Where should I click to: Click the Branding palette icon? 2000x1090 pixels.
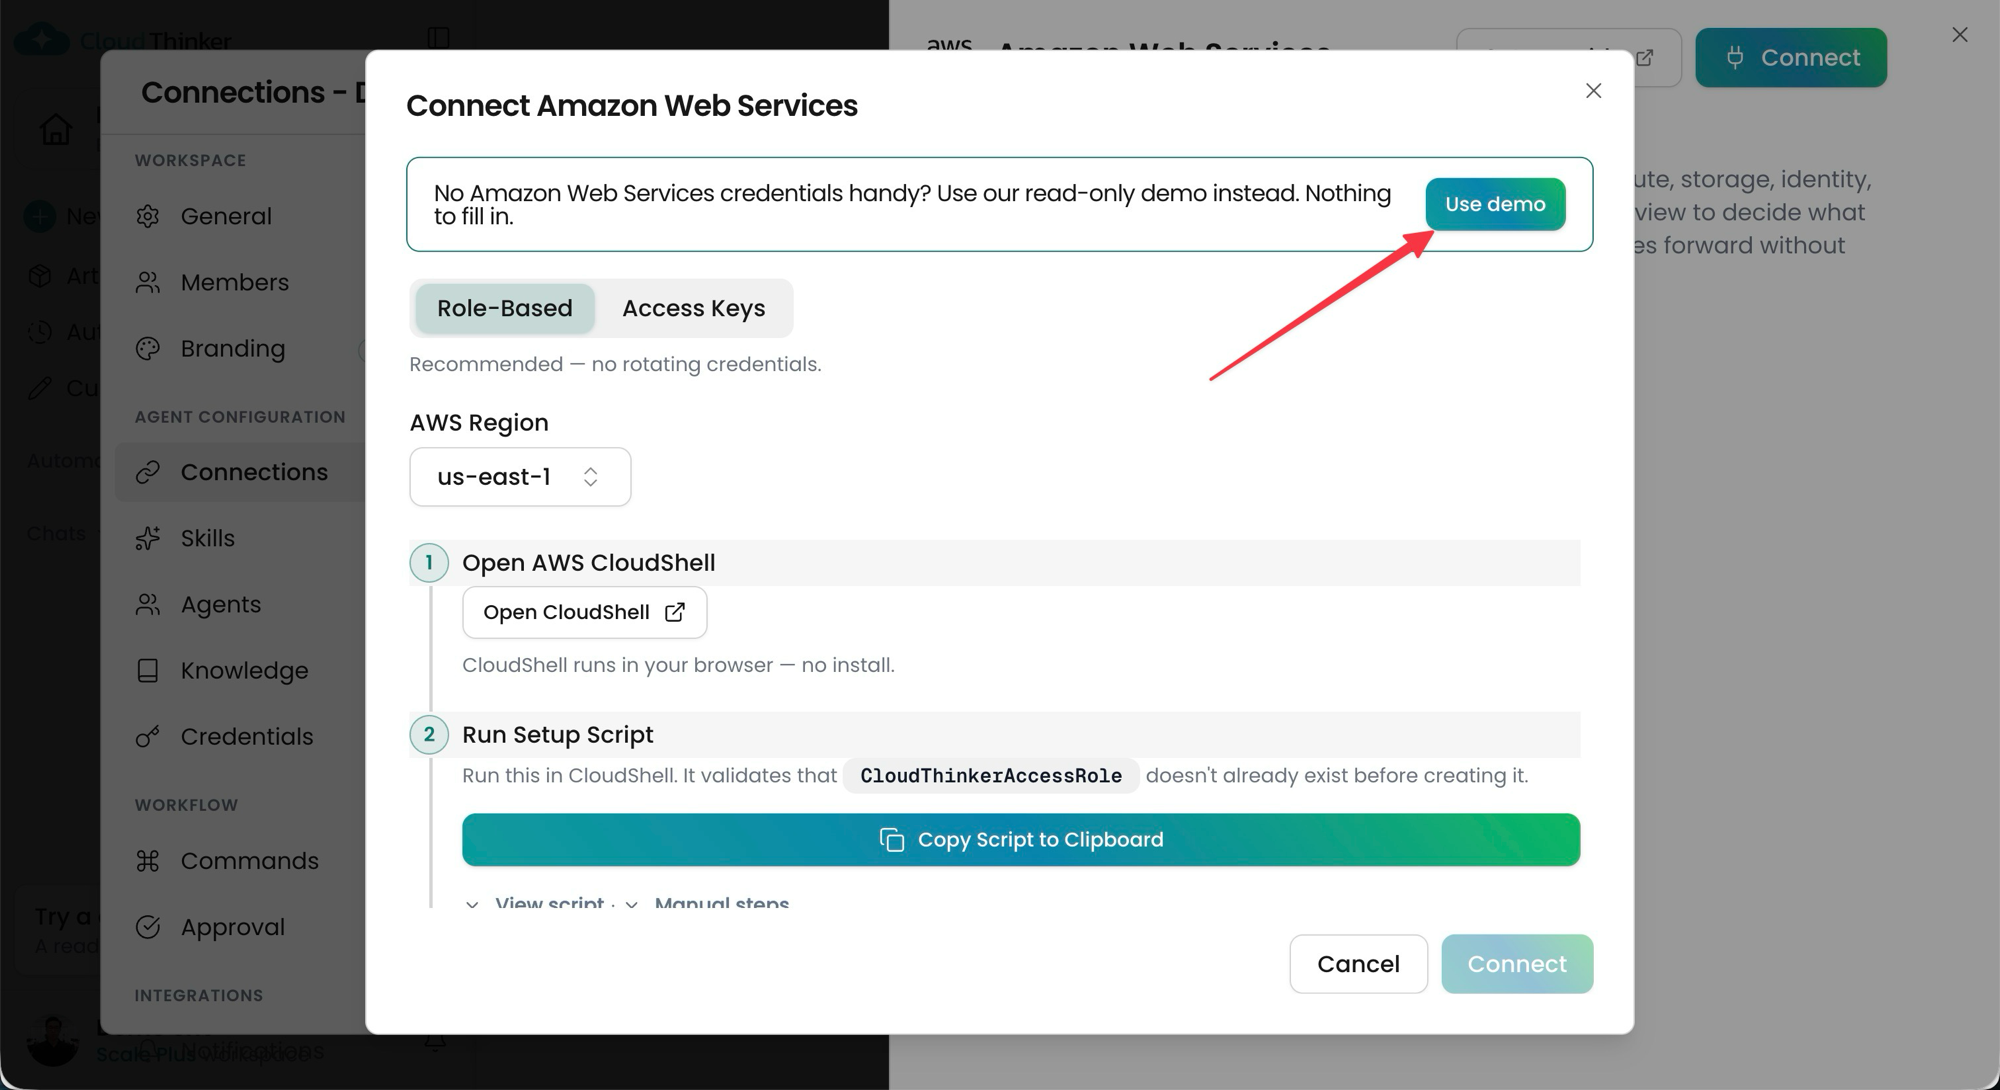point(148,348)
